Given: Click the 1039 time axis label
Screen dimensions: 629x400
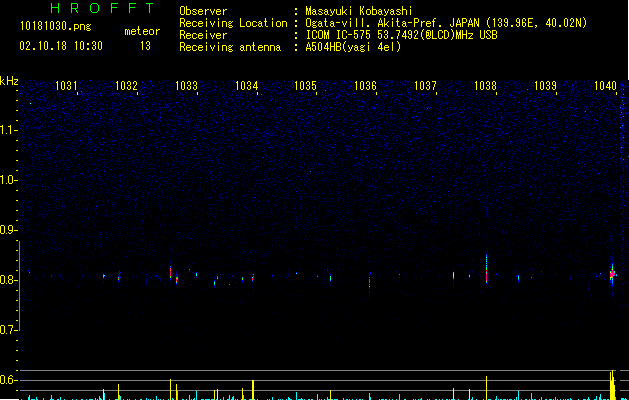Looking at the screenshot, I should click(546, 85).
